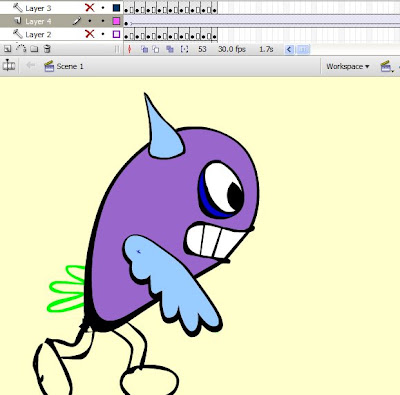Show hidden Layer 3 via red X
Viewport: 400px width, 395px height.
click(x=89, y=7)
